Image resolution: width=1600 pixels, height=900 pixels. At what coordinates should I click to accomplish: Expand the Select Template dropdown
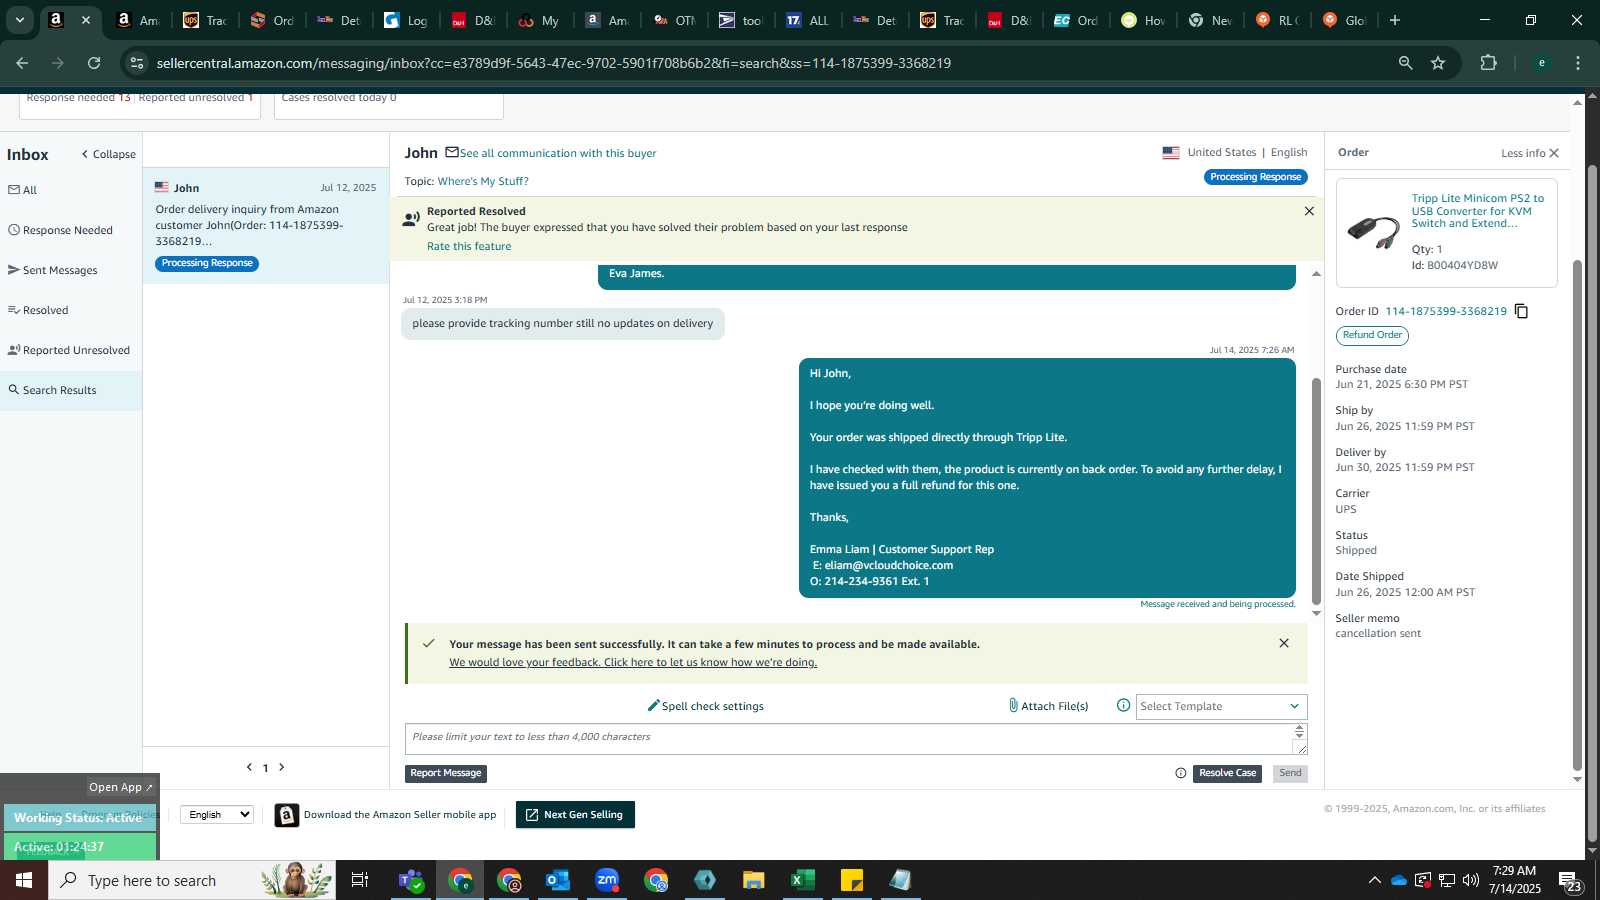click(1221, 706)
